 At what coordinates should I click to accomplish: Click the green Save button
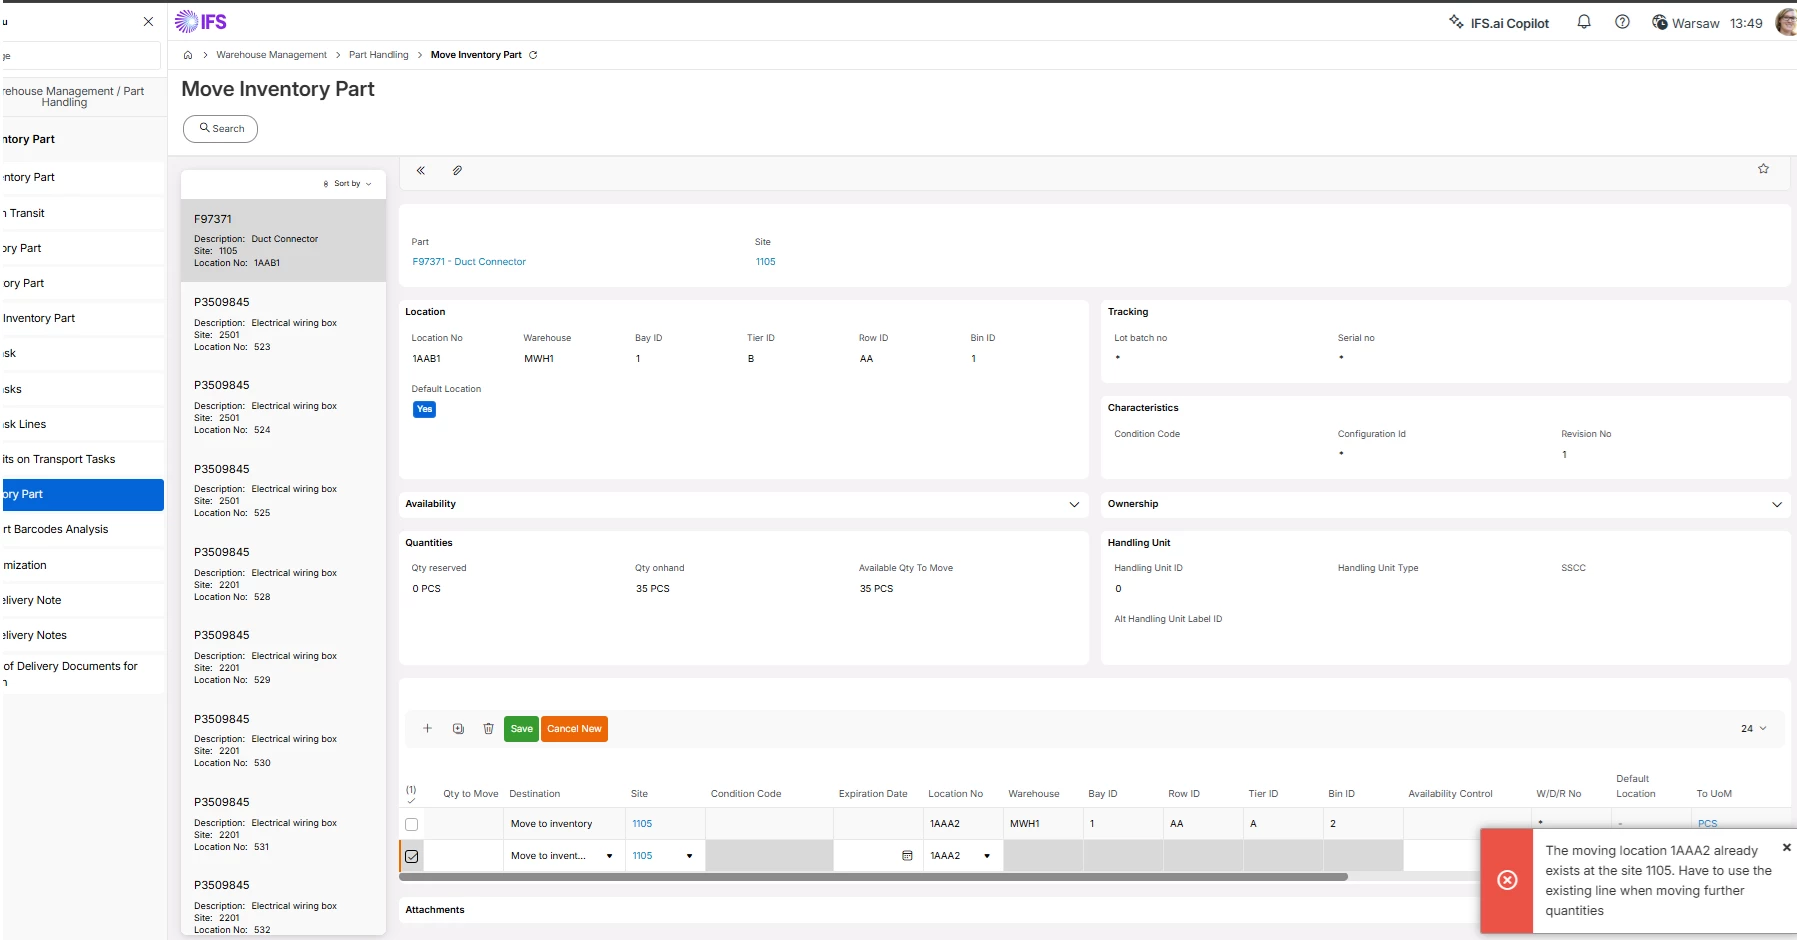point(521,729)
